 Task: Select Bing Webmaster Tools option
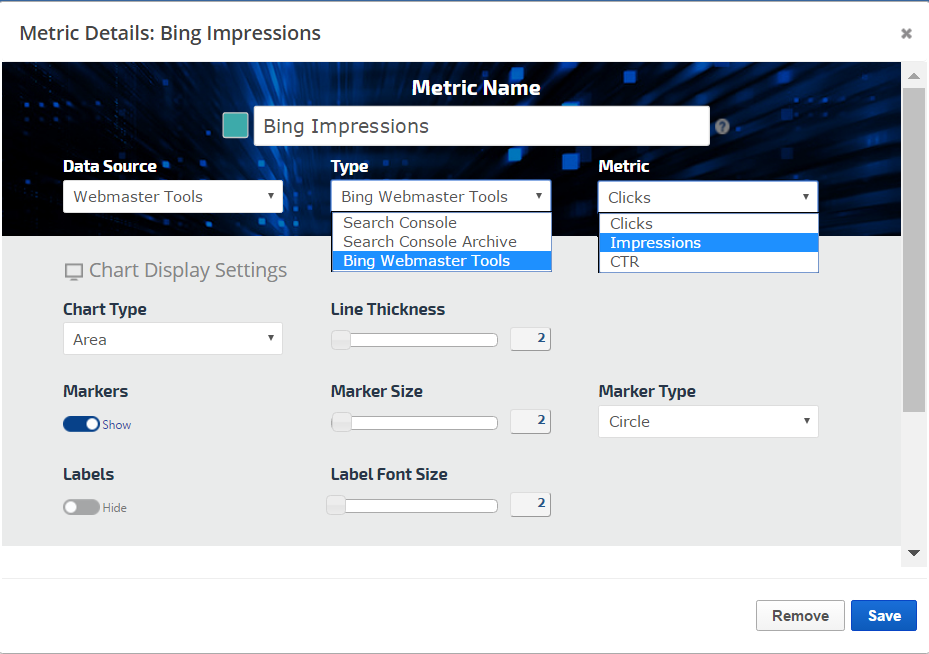point(426,261)
